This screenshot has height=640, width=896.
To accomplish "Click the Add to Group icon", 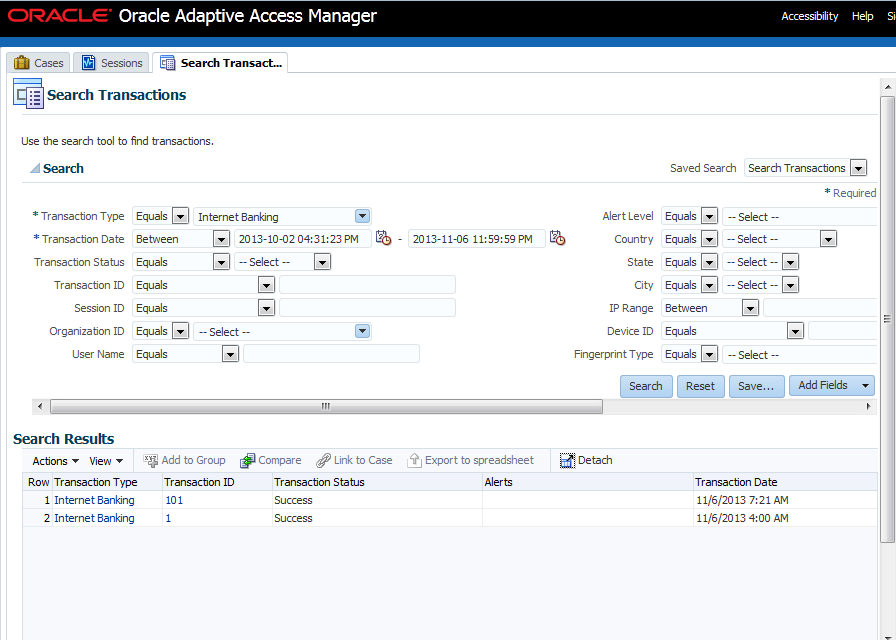I will pyautogui.click(x=151, y=461).
